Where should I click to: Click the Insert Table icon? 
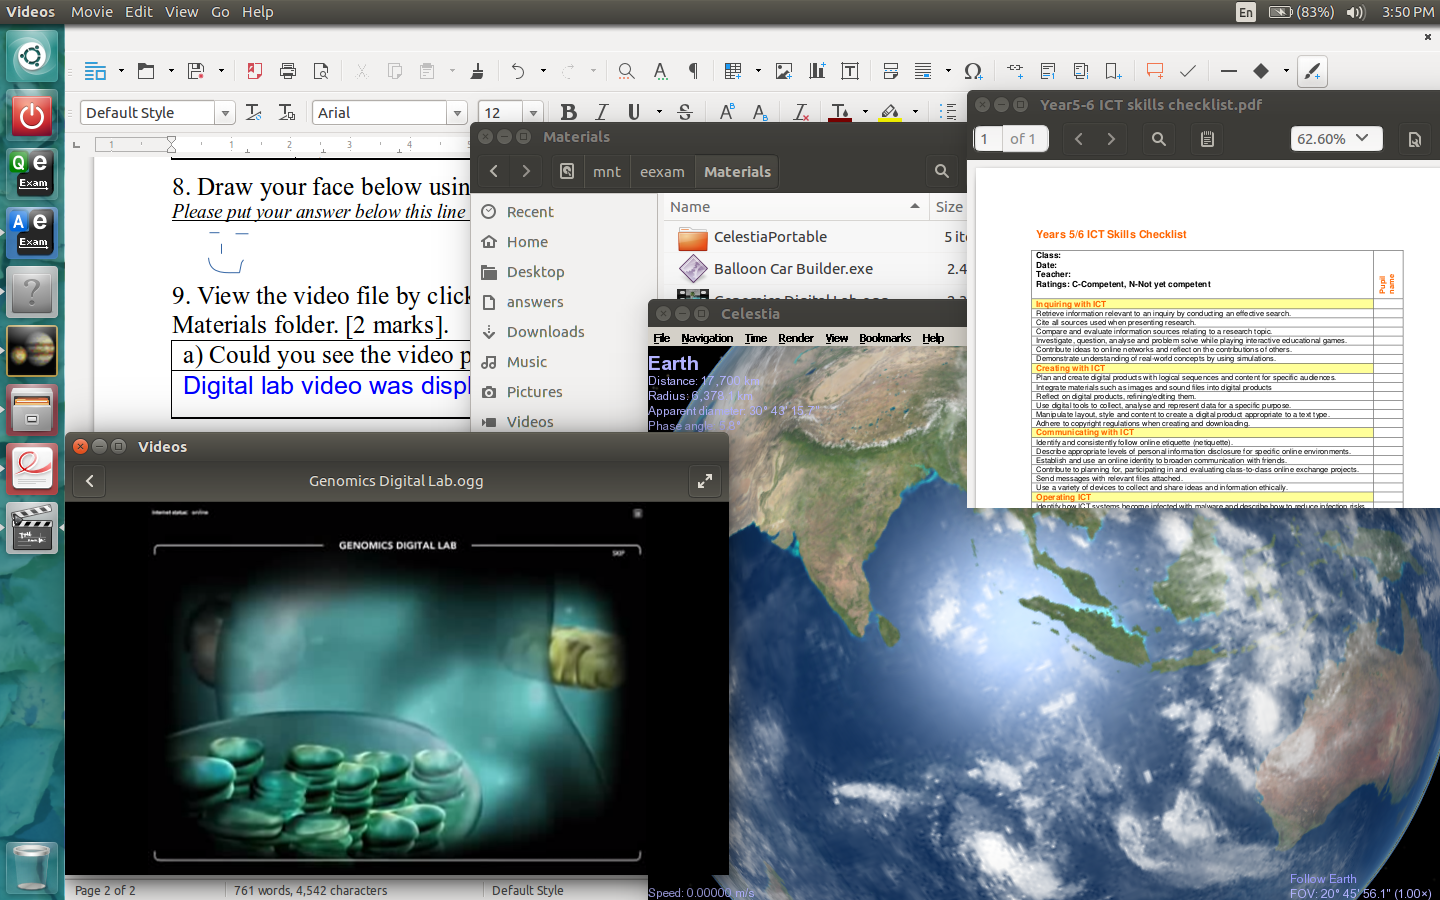733,71
